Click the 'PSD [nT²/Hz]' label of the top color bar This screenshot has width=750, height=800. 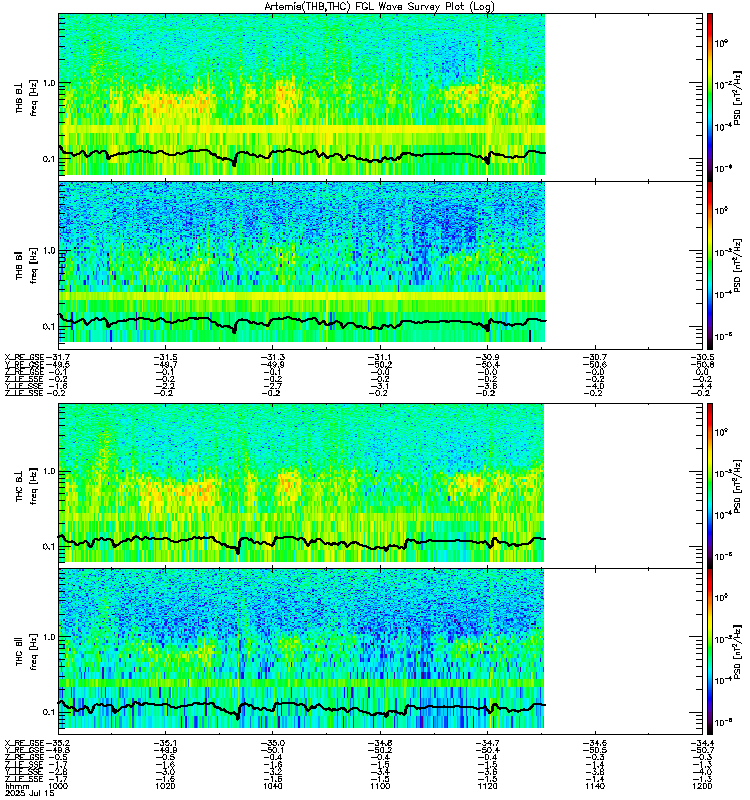(737, 97)
